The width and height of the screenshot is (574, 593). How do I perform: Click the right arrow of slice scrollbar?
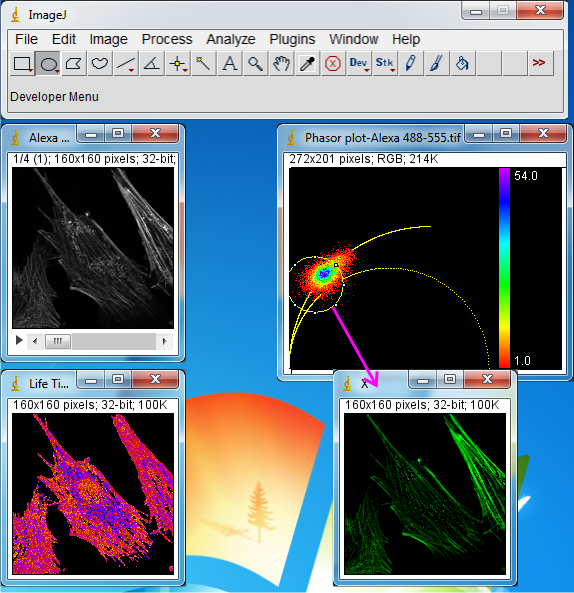164,342
